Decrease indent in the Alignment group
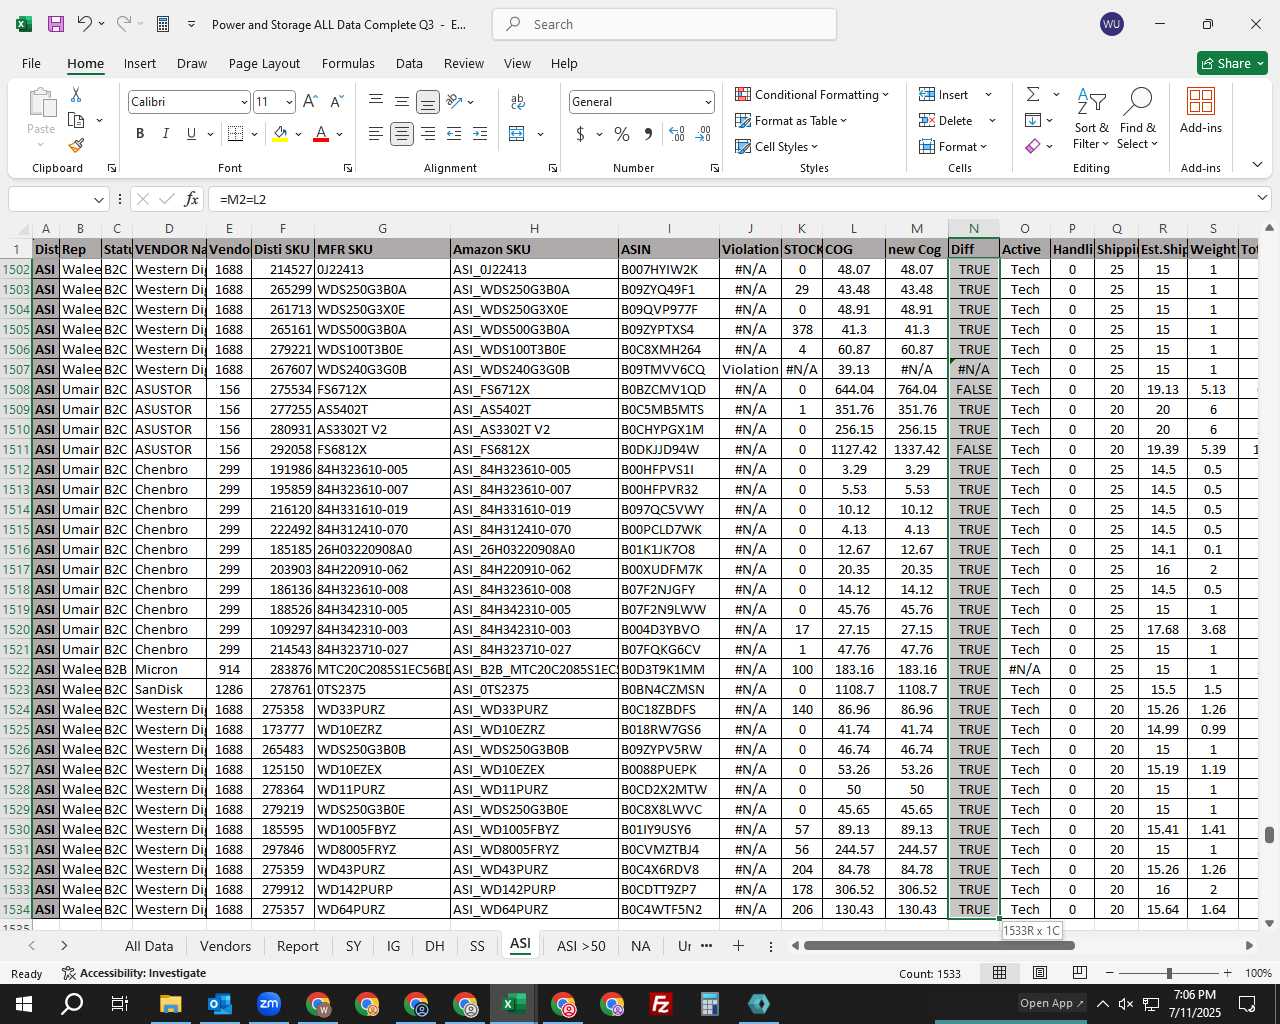Viewport: 1280px width, 1024px height. (454, 134)
